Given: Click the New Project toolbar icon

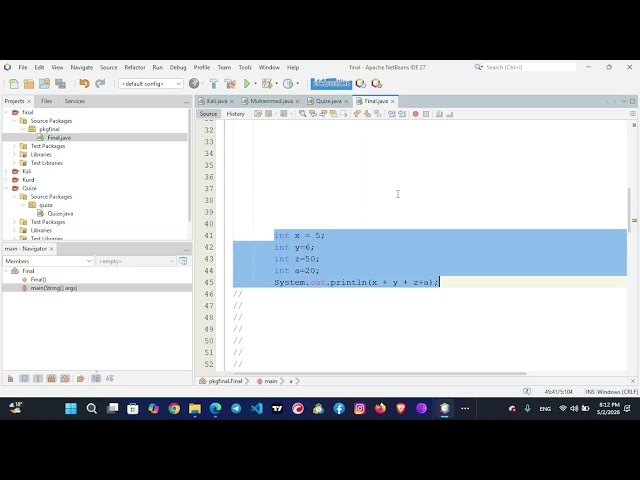Looking at the screenshot, I should coord(29,84).
